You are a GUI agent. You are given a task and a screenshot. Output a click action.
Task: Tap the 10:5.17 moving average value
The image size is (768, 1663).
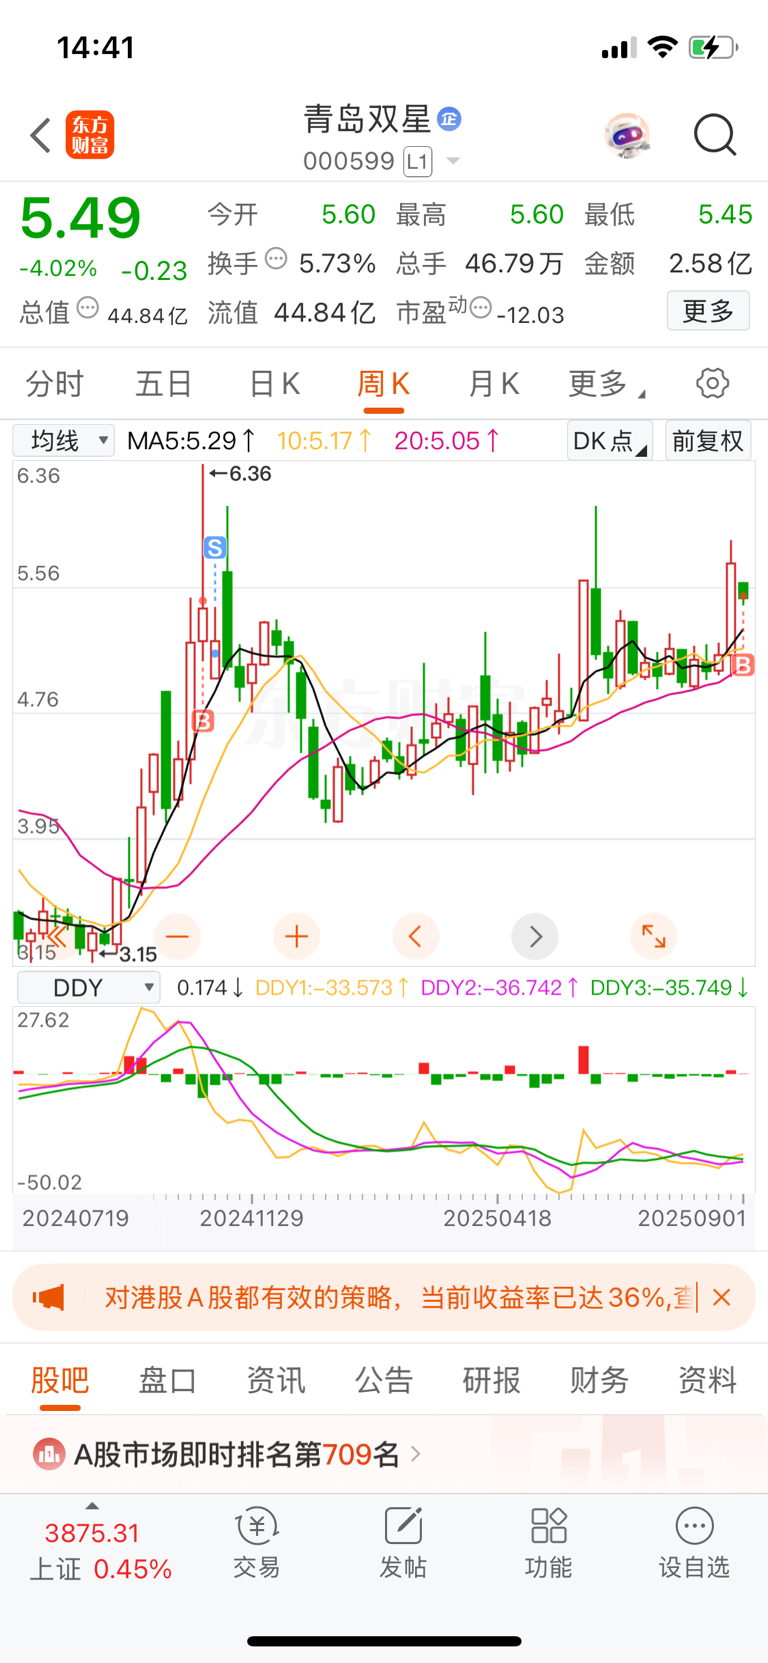(x=325, y=441)
